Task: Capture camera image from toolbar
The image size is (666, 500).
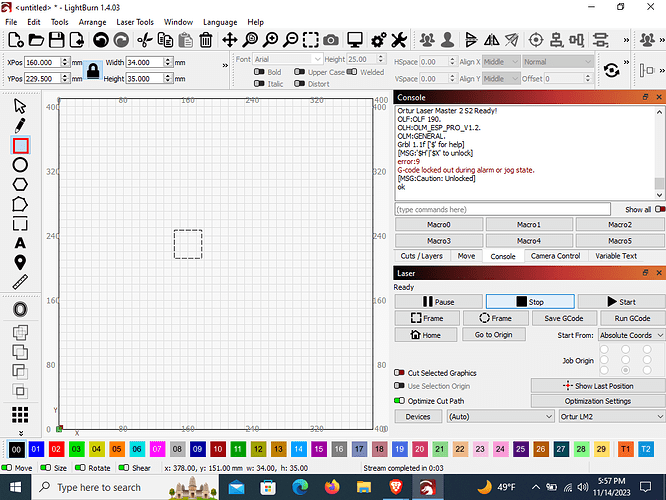Action: 331,40
